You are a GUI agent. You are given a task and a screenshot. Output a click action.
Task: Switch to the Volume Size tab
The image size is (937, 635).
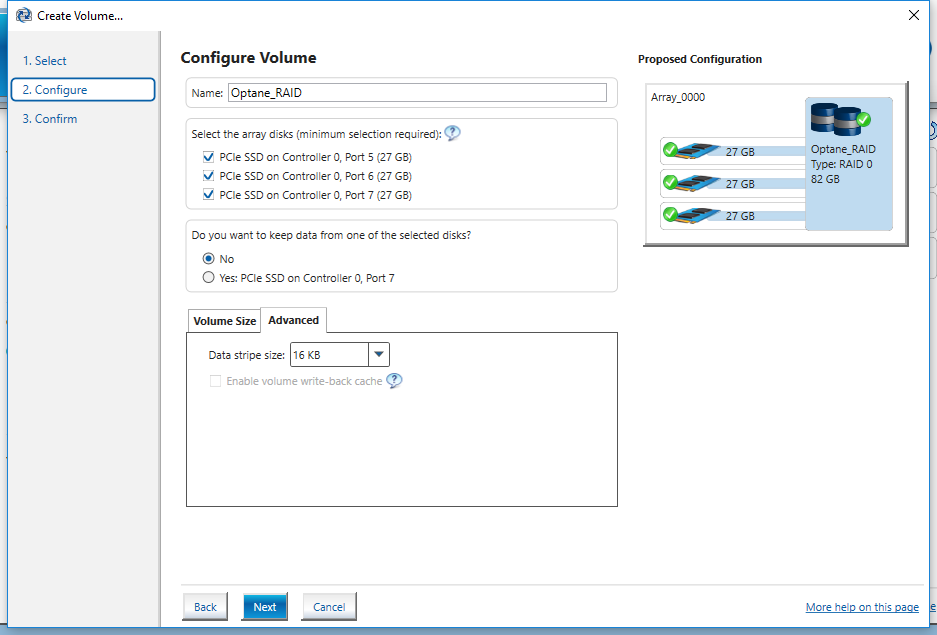(x=224, y=321)
